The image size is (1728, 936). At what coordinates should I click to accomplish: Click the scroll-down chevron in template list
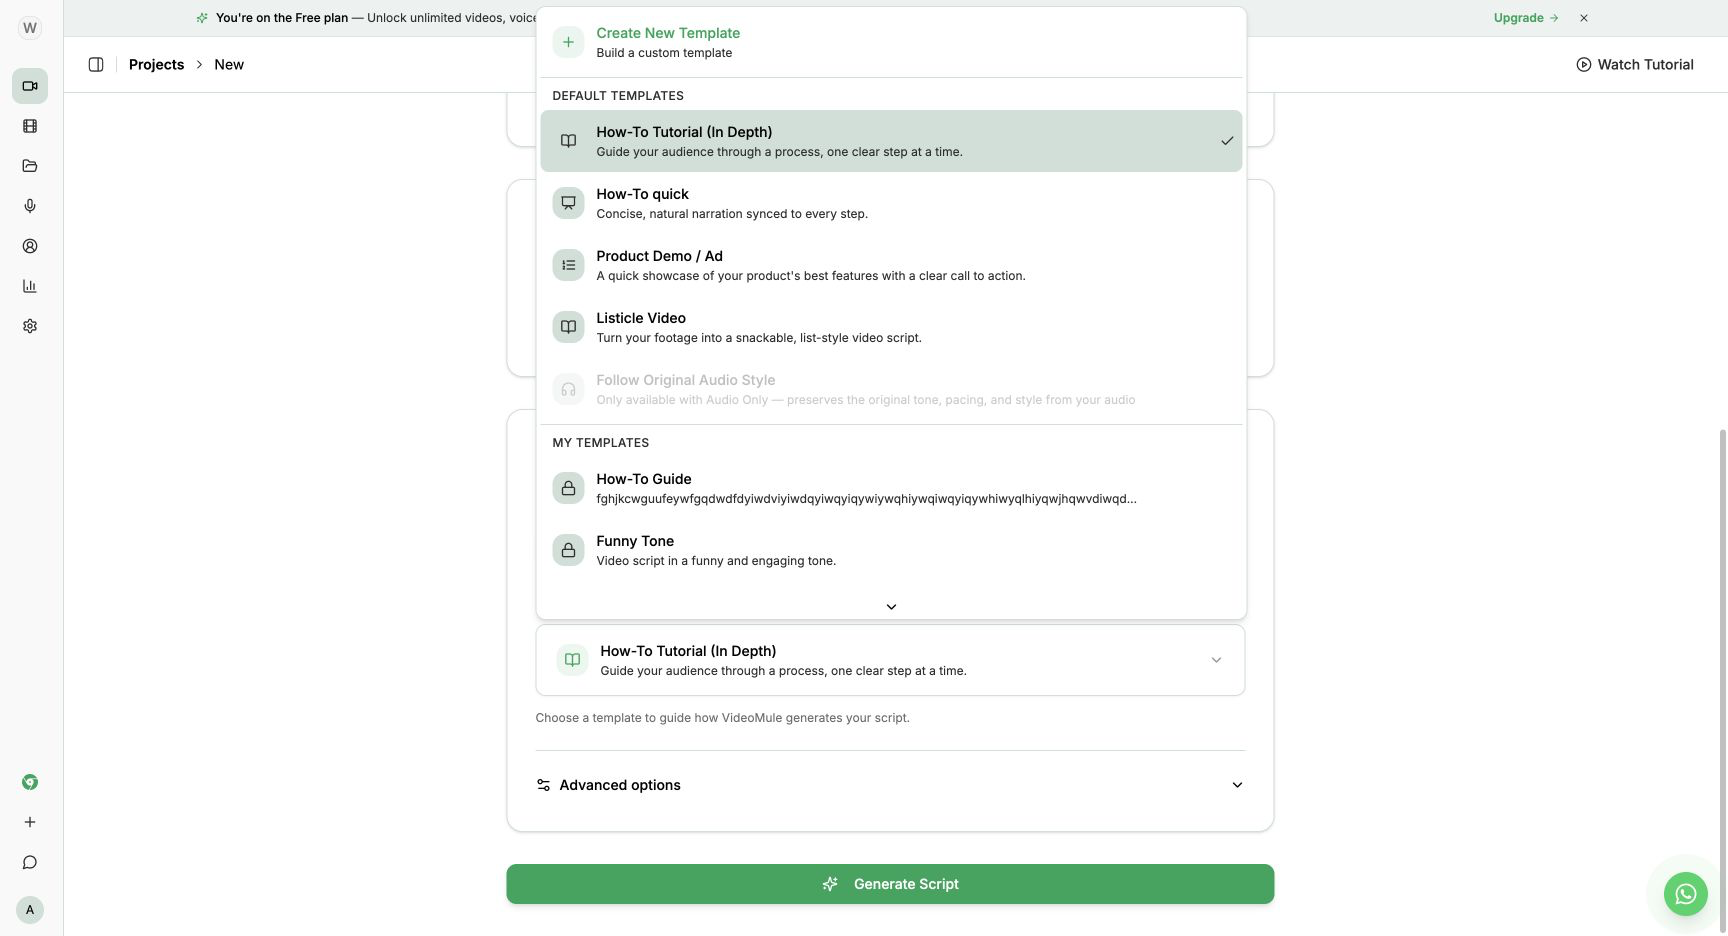pyautogui.click(x=891, y=607)
